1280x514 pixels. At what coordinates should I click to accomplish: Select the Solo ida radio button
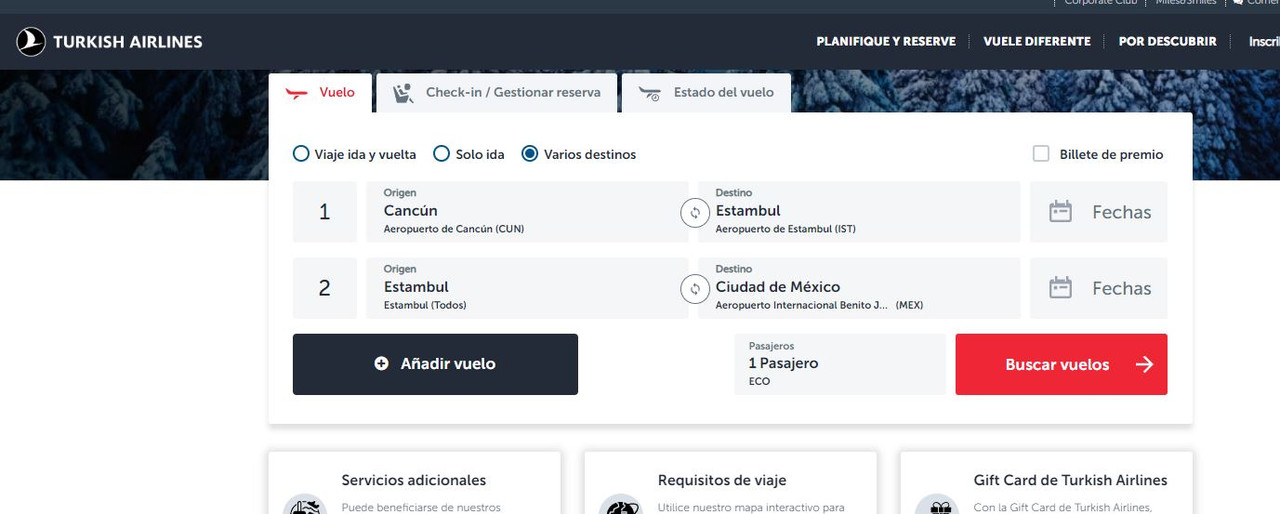[441, 154]
